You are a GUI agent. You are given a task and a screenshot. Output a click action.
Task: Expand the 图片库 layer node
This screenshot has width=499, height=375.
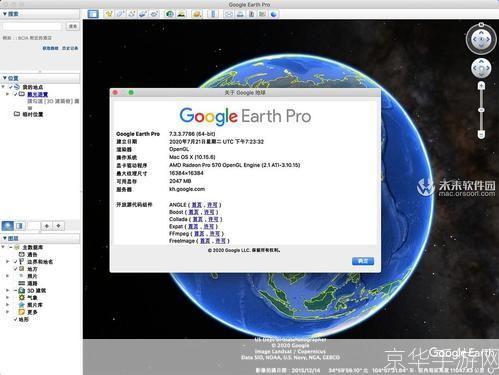coord(8,305)
